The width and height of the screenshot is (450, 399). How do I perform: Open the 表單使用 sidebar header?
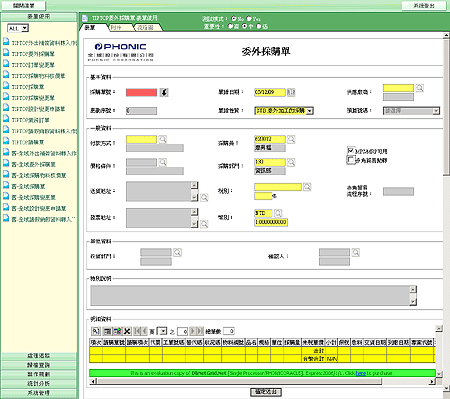pyautogui.click(x=39, y=16)
